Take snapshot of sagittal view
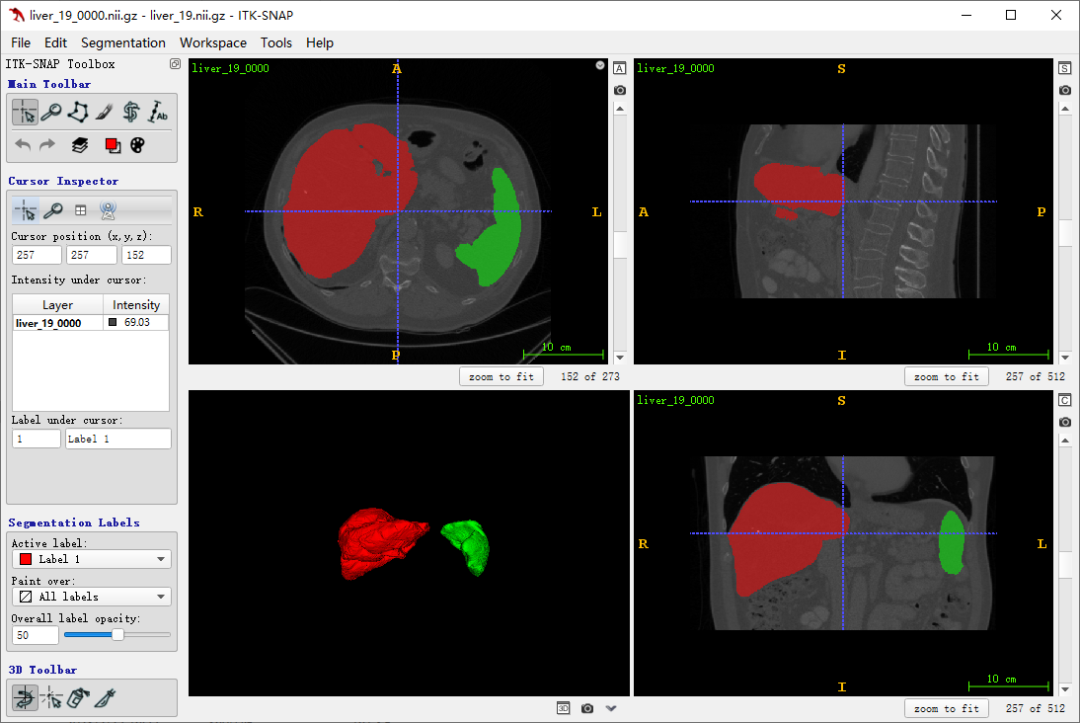The image size is (1080, 723). point(1065,90)
